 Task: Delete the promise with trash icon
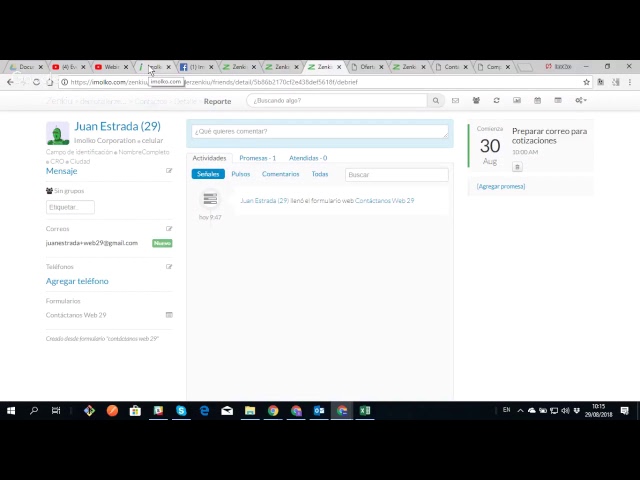[x=517, y=167]
